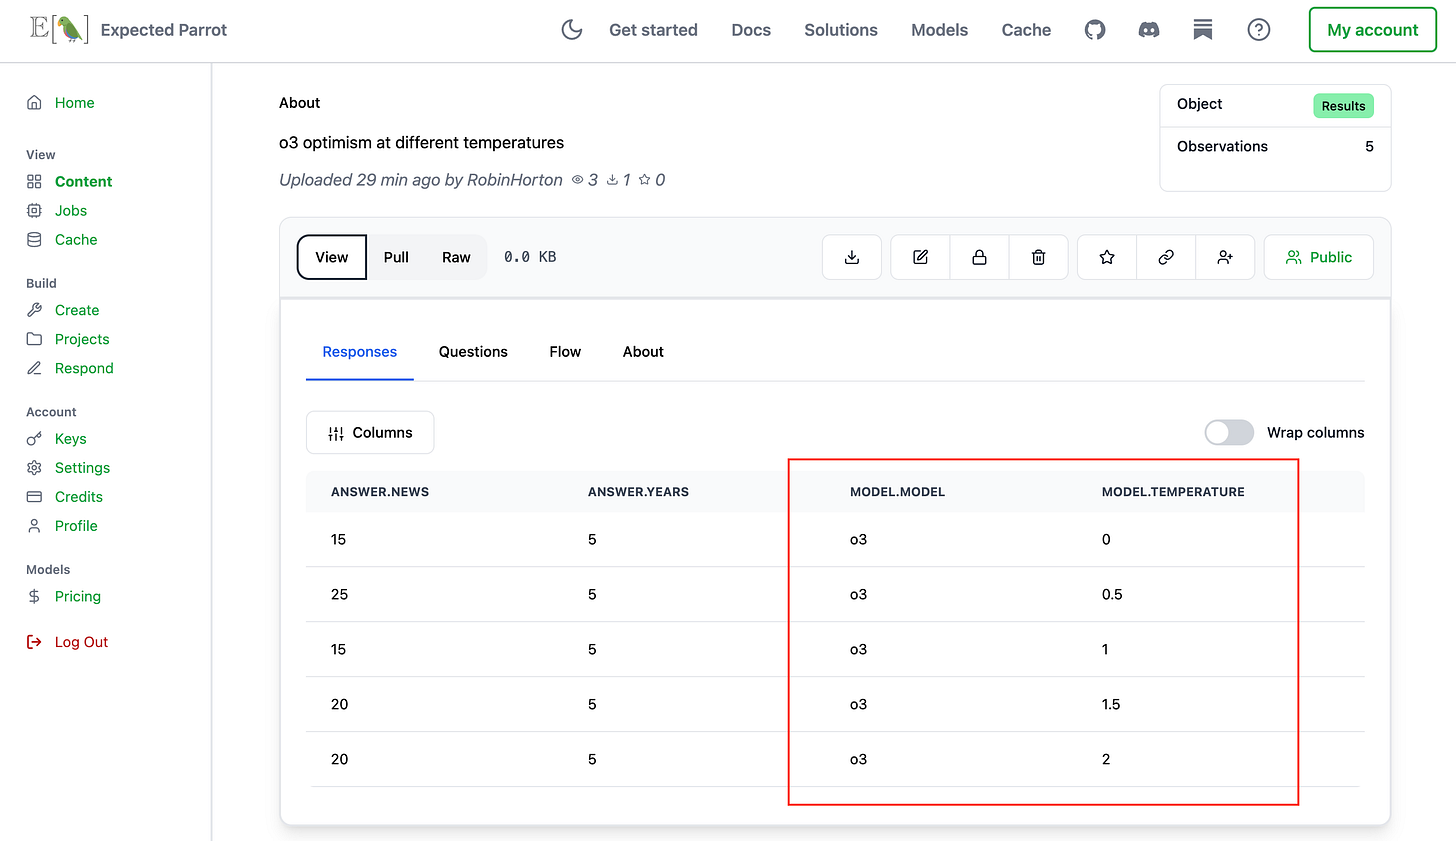Switch to the About tab

tap(643, 352)
